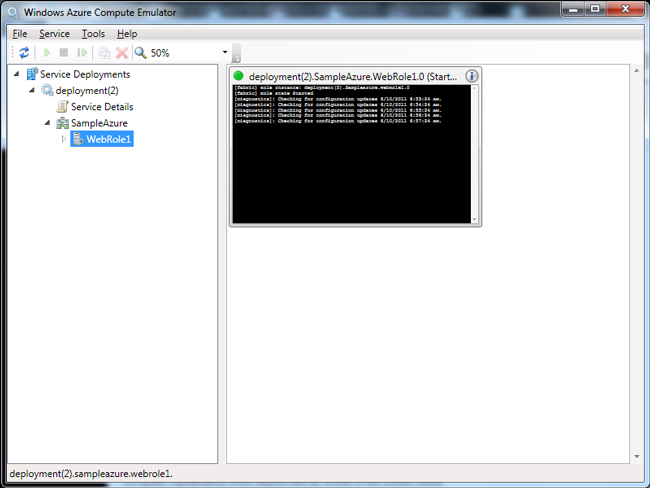Minimize the Compute Emulator window

click(573, 9)
